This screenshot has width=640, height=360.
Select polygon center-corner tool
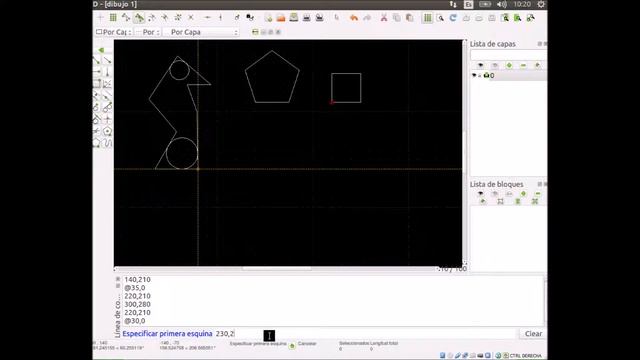(107, 131)
